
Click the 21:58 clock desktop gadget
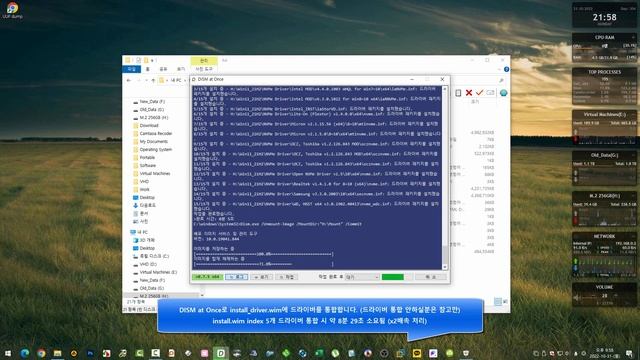click(604, 18)
